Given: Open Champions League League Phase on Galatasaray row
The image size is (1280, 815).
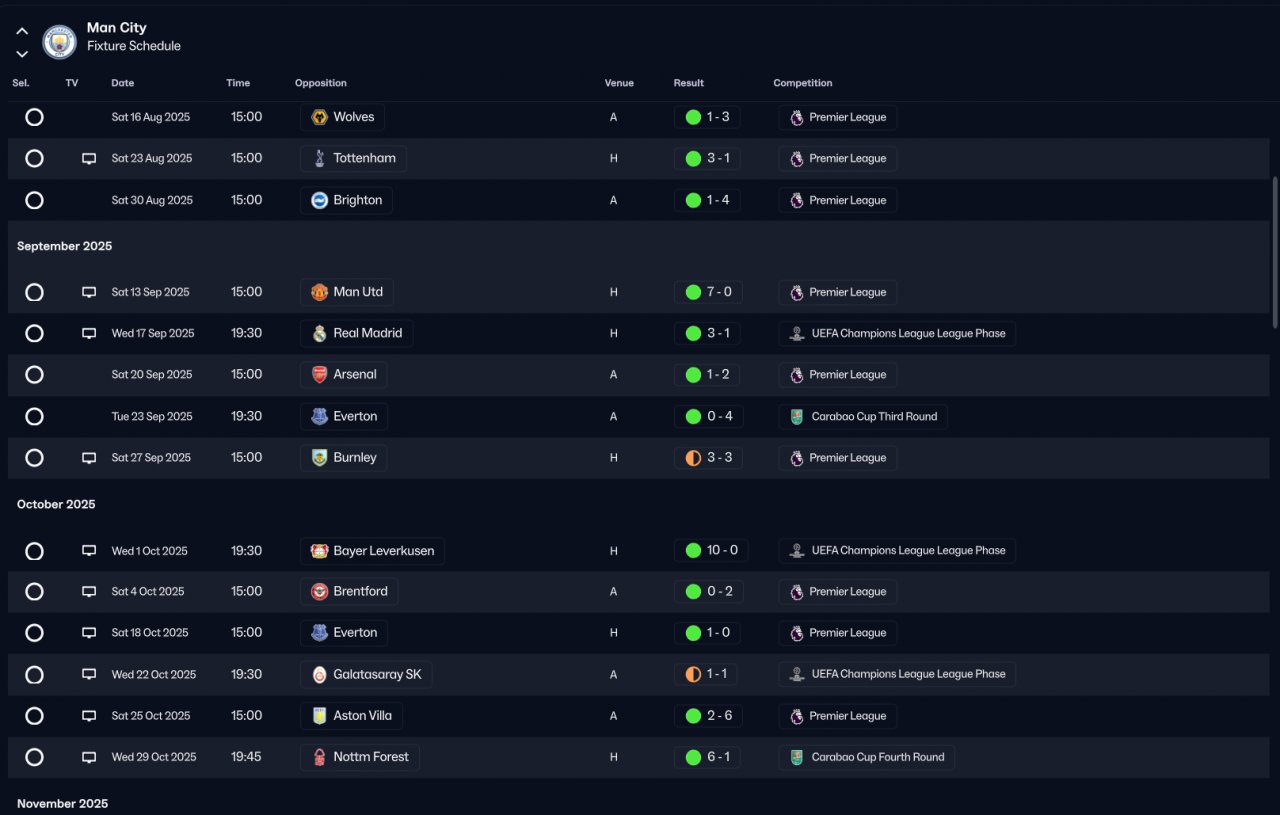Looking at the screenshot, I should pyautogui.click(x=897, y=674).
